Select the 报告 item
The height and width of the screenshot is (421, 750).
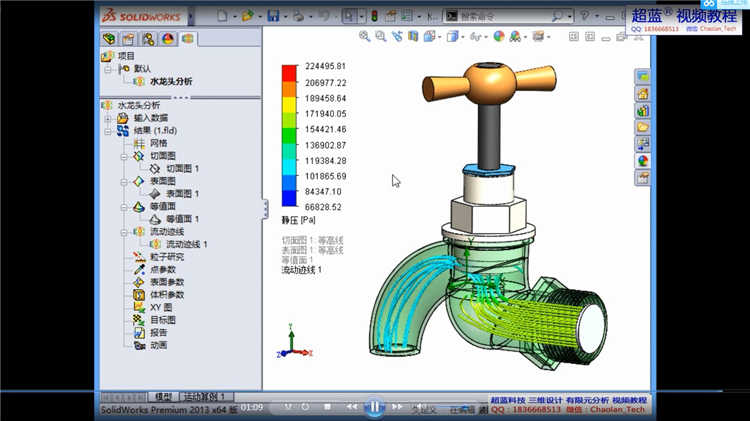coord(158,332)
